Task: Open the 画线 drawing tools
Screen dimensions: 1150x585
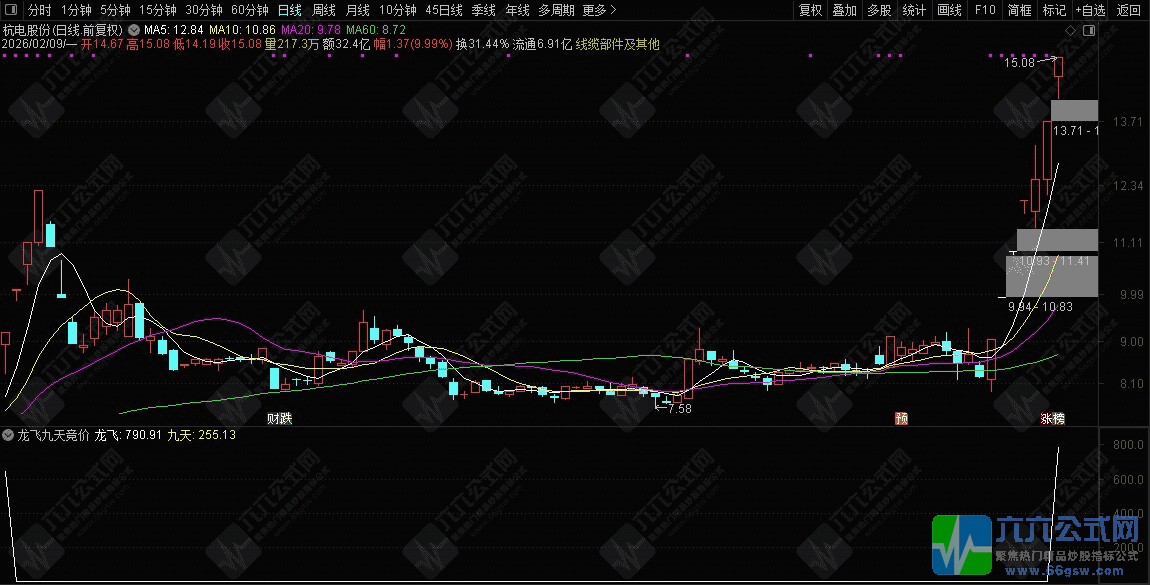Action: pos(949,11)
